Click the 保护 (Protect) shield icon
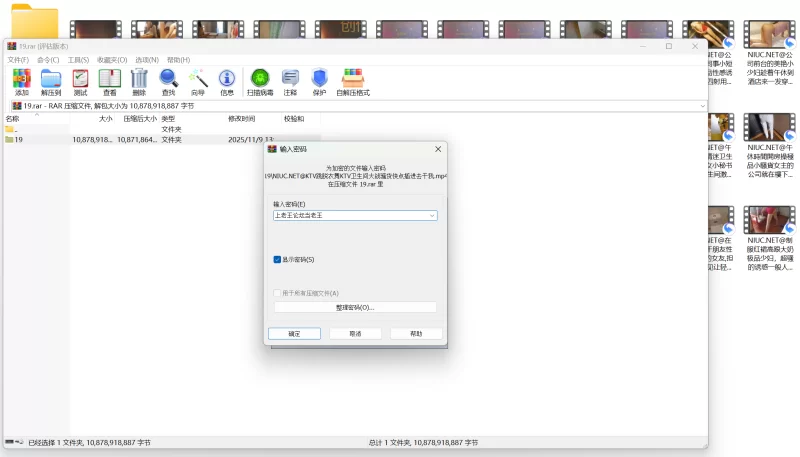The height and width of the screenshot is (457, 800). 319,82
